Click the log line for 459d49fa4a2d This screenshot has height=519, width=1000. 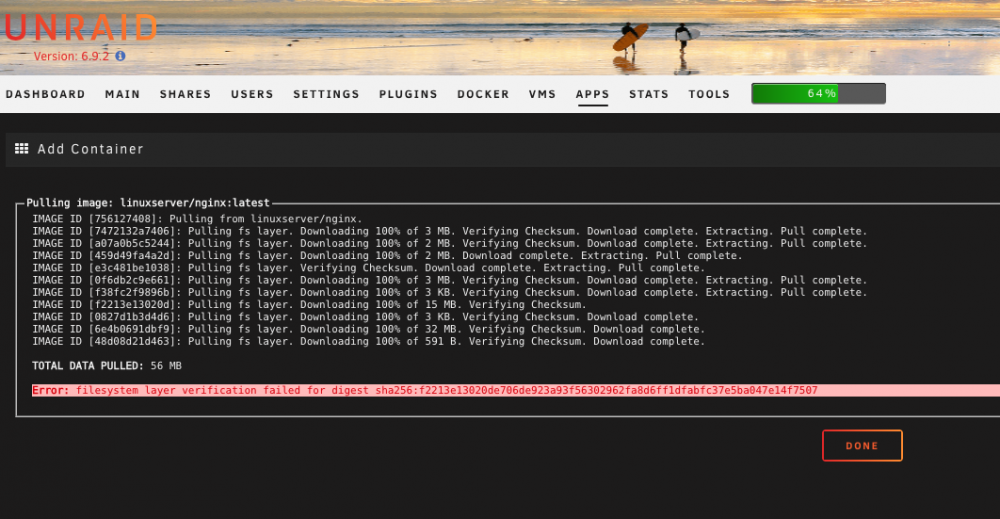[x=388, y=256]
